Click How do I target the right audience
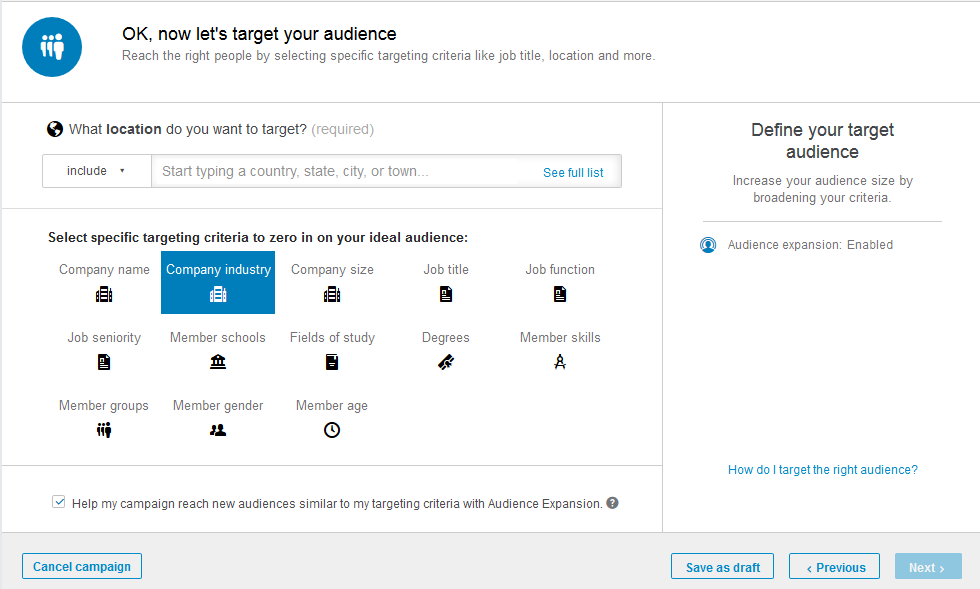 822,469
